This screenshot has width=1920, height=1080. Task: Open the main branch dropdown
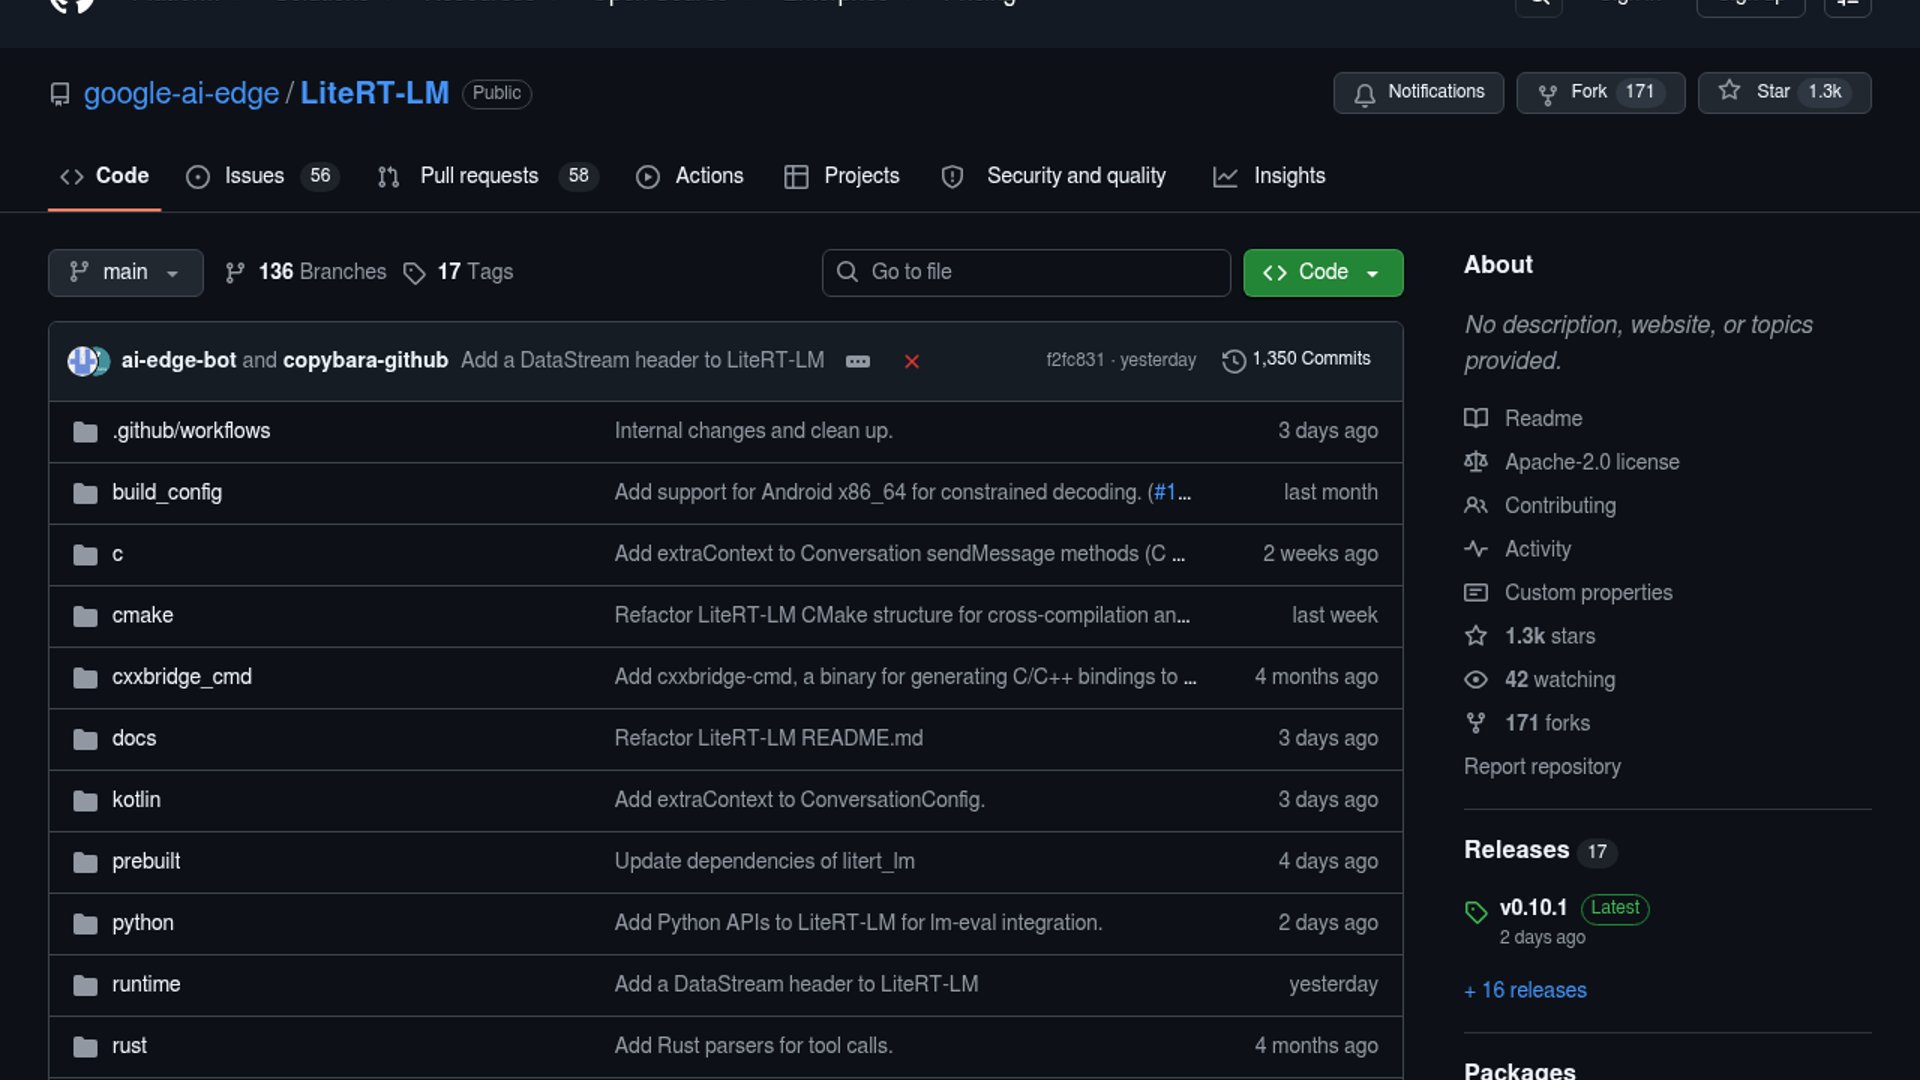click(x=125, y=272)
